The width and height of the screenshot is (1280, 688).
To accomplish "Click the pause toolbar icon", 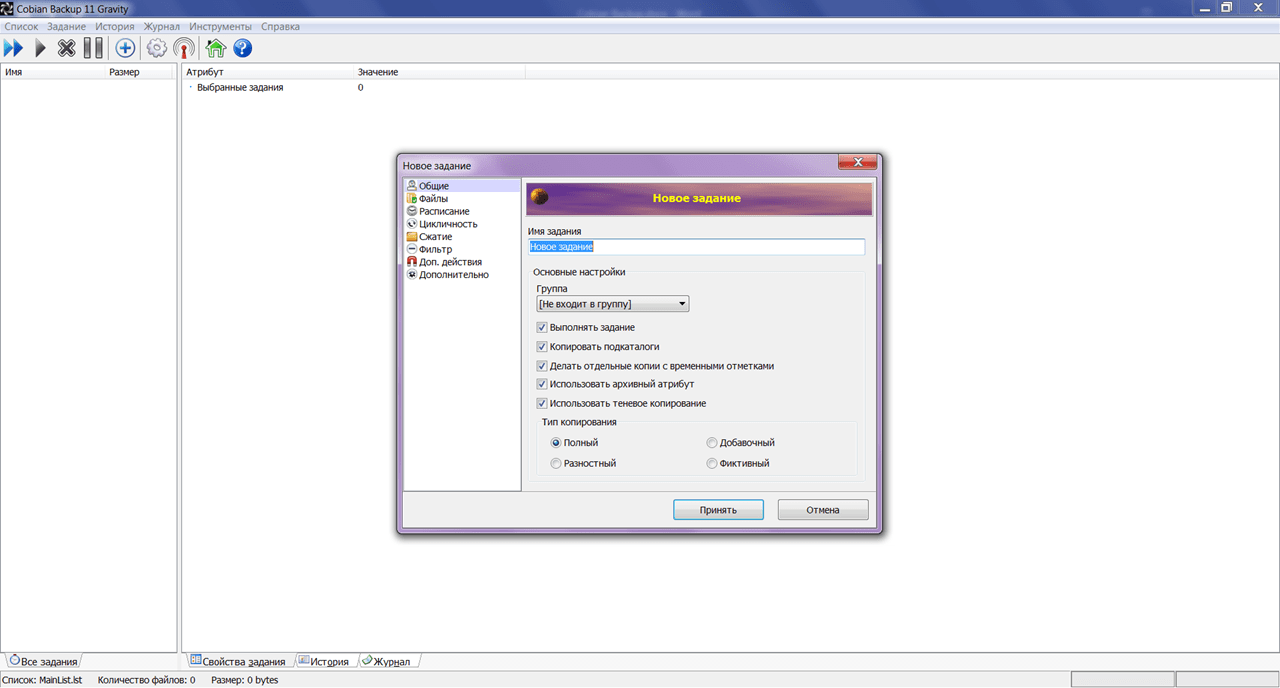I will pyautogui.click(x=93, y=48).
